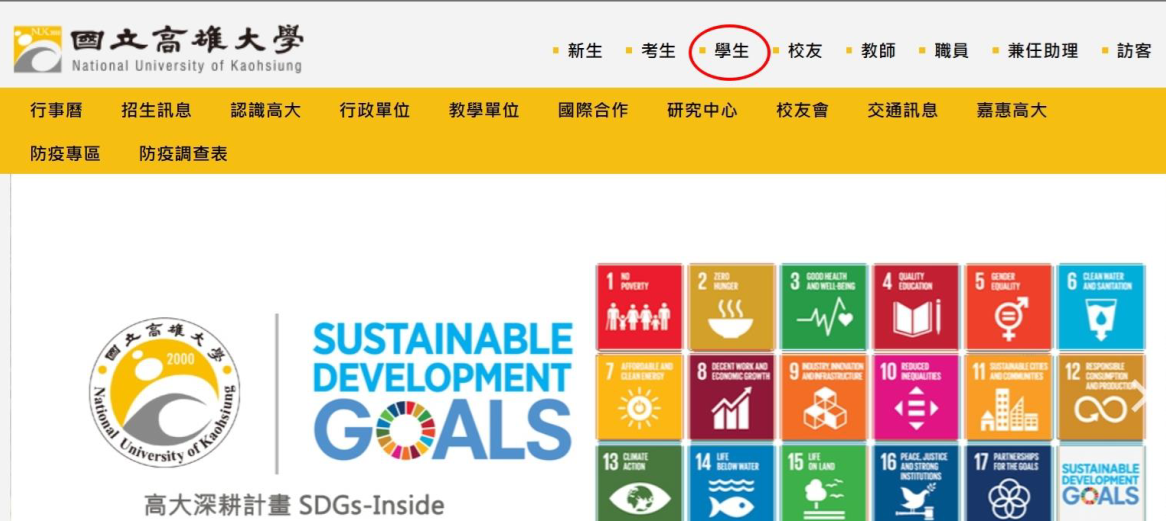Select the SDG 4 Quality Education icon
1166x521 pixels.
pyautogui.click(x=915, y=307)
